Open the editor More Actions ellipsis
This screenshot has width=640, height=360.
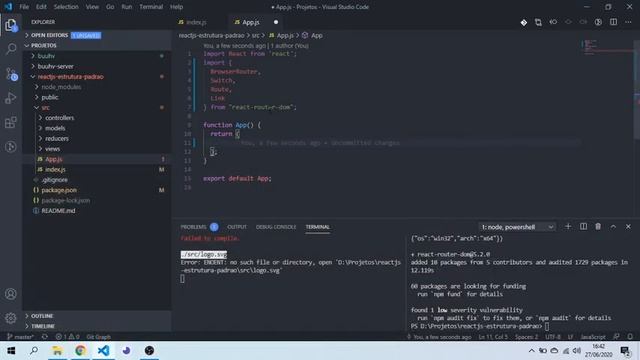tap(628, 22)
